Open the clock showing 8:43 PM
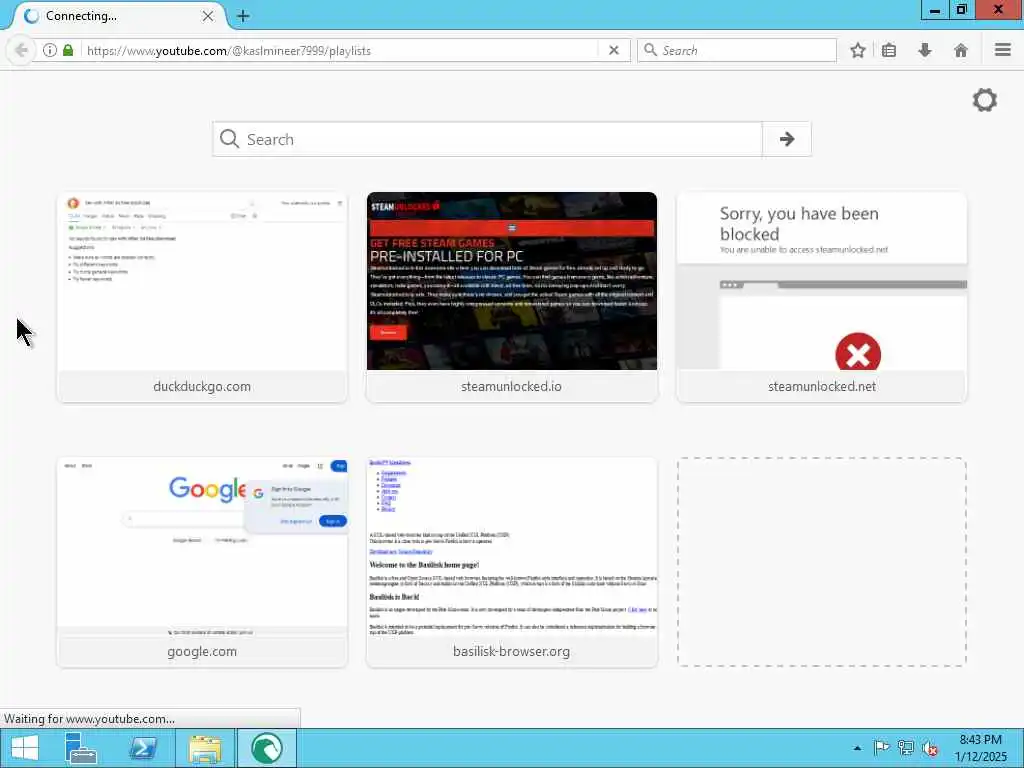 (x=980, y=748)
